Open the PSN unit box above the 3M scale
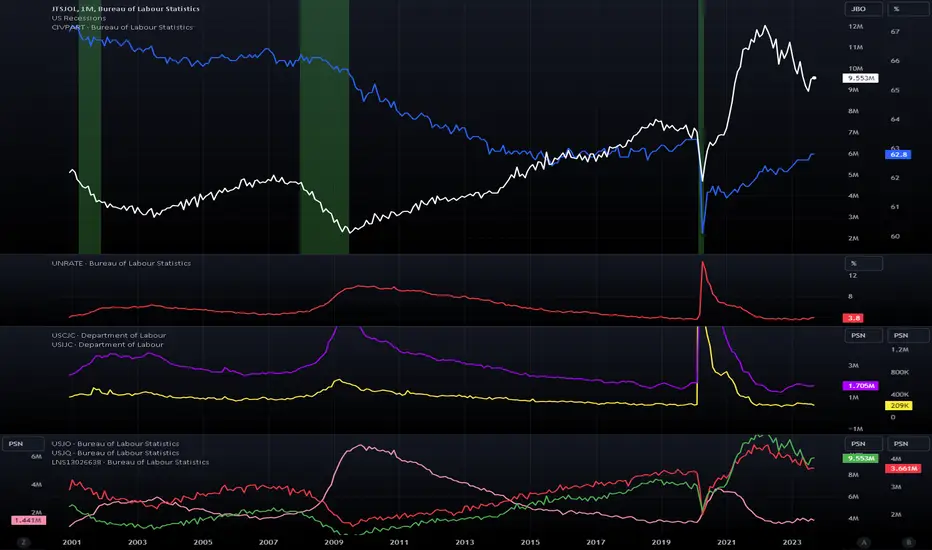Screen dimensions: 932x550 click(x=864, y=335)
